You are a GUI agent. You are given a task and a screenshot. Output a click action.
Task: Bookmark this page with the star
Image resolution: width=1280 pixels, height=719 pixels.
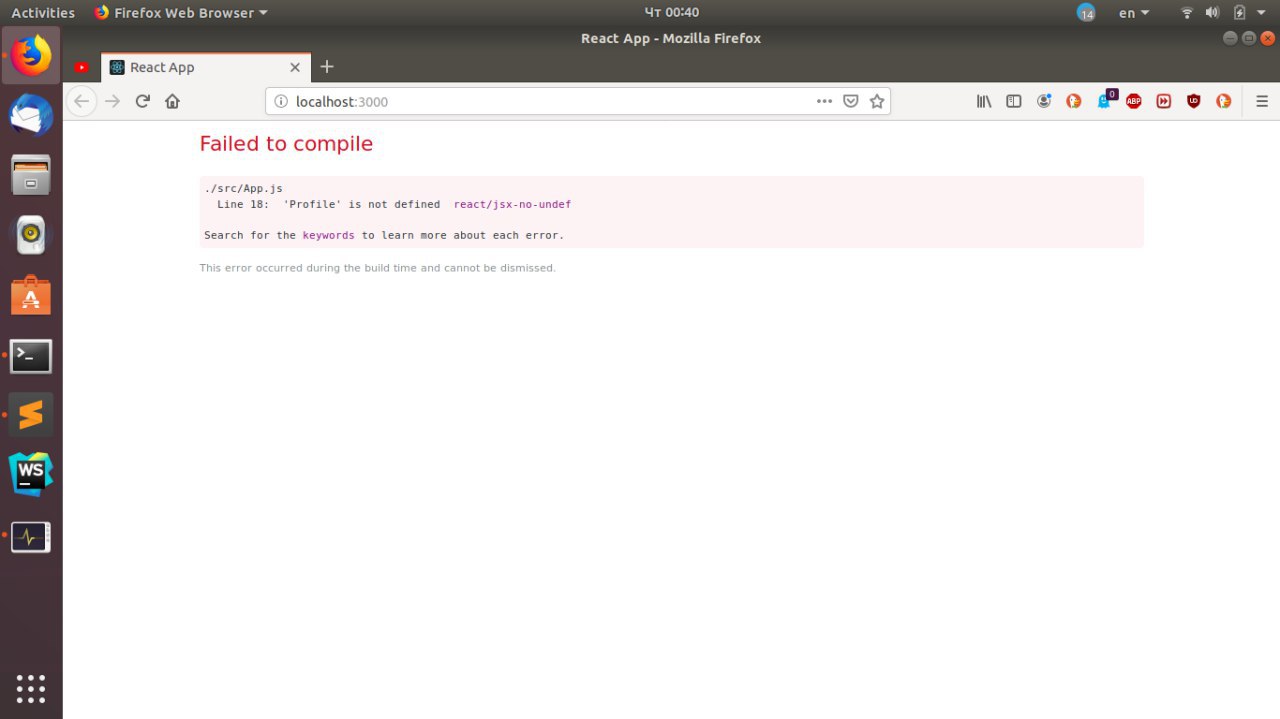pyautogui.click(x=877, y=101)
